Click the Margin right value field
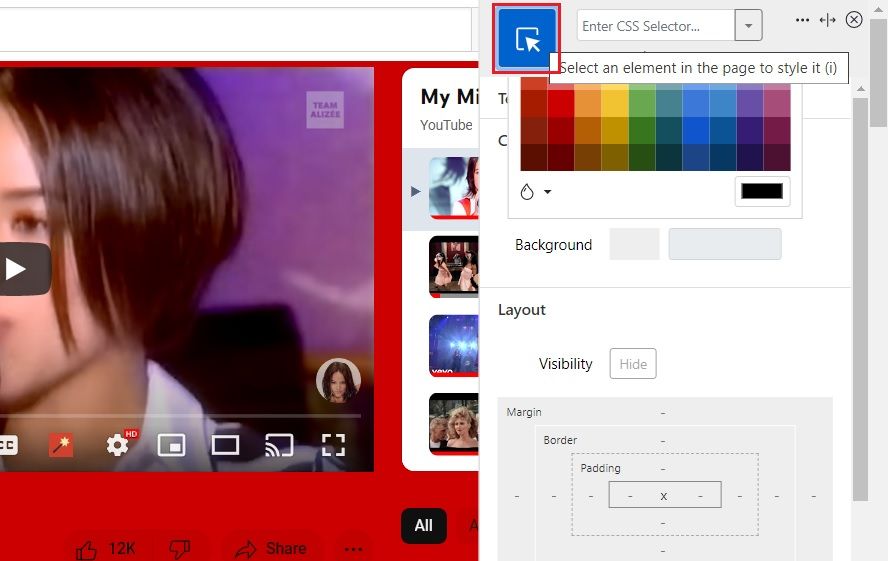The height and width of the screenshot is (561, 888). click(x=813, y=496)
